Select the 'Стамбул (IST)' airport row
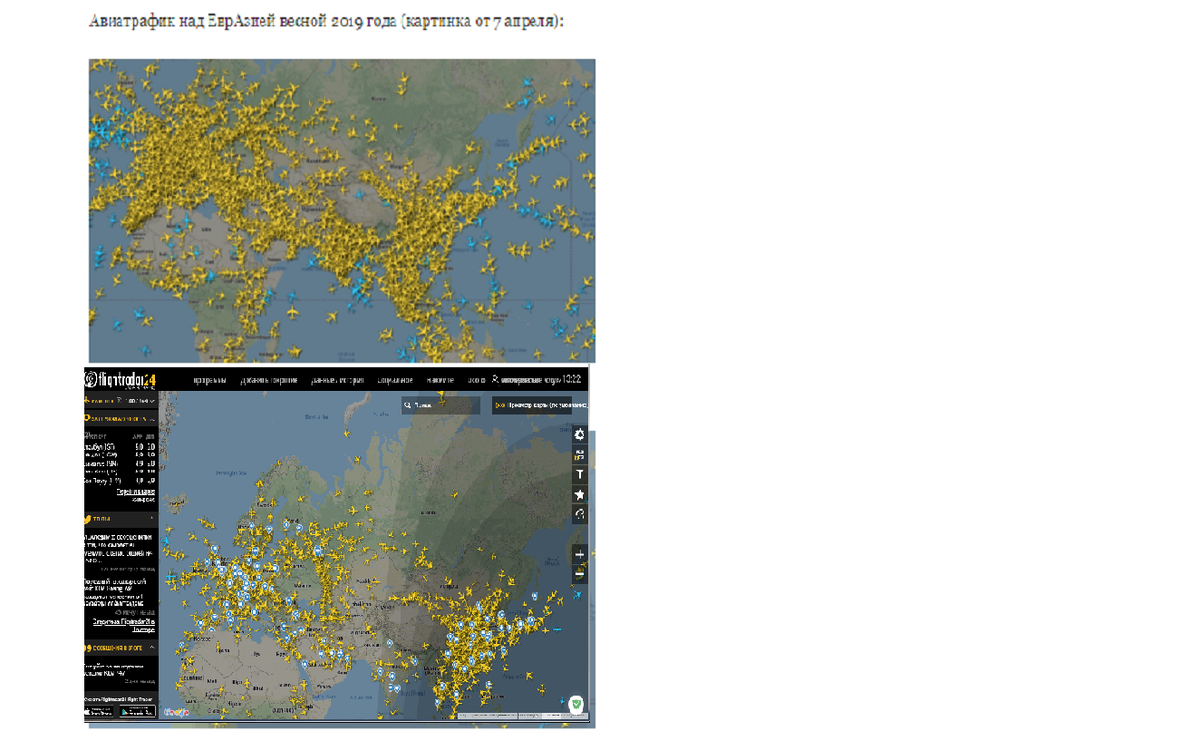1200x741 pixels. click(x=120, y=446)
